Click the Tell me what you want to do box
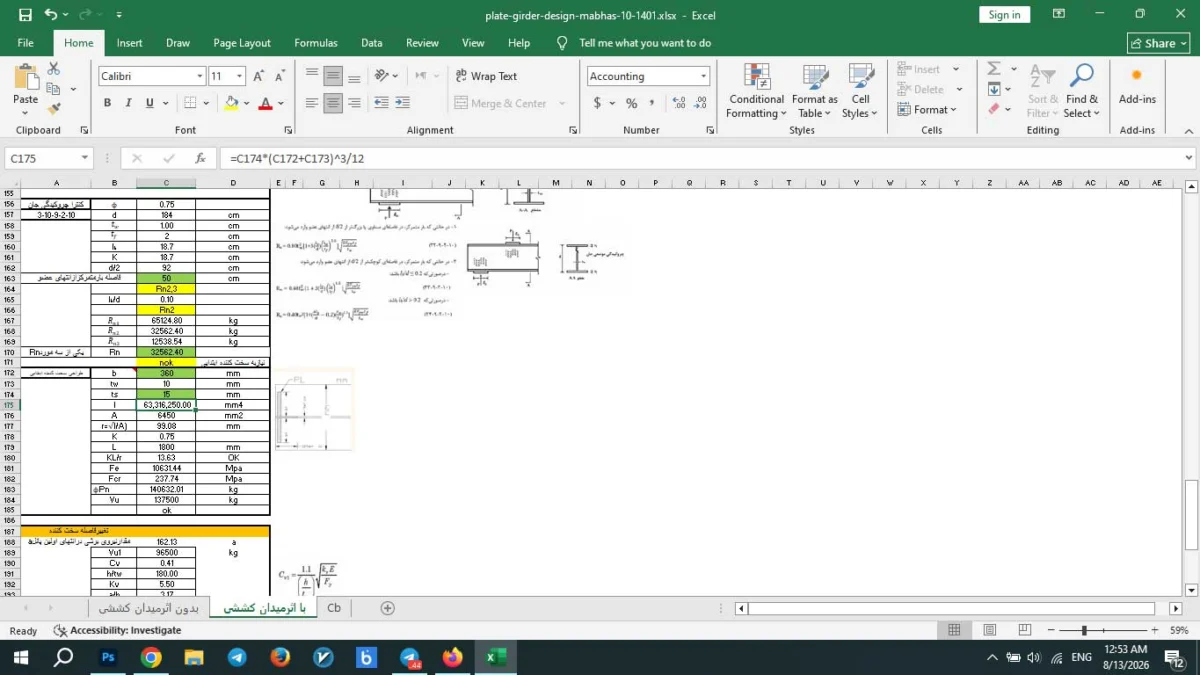The width and height of the screenshot is (1200, 675). point(645,43)
